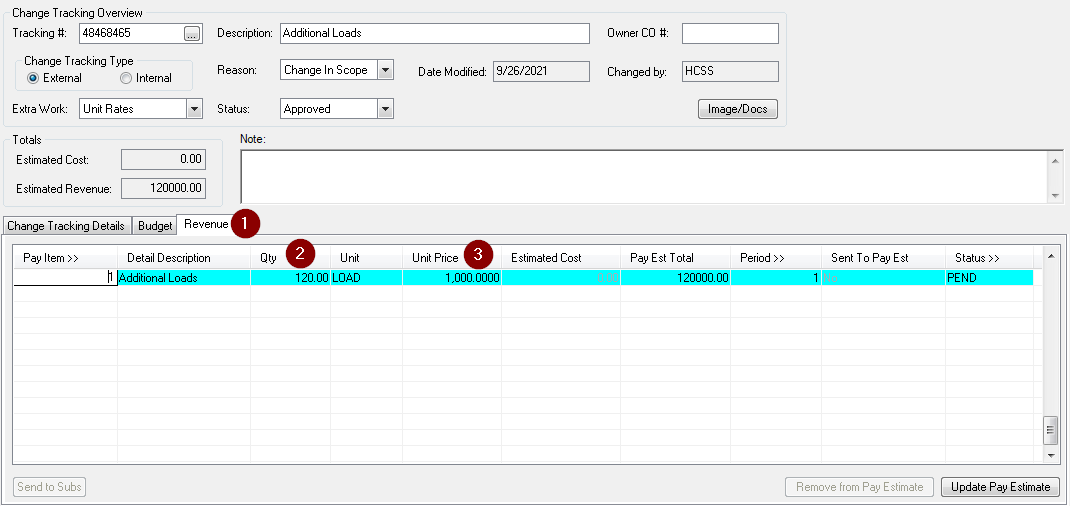Click the Image/Docs button
This screenshot has width=1070, height=506.
(738, 109)
